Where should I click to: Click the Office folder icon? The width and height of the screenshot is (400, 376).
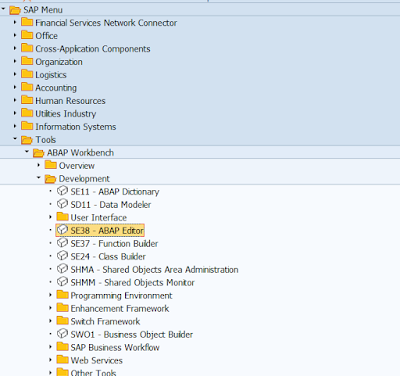pyautogui.click(x=27, y=35)
